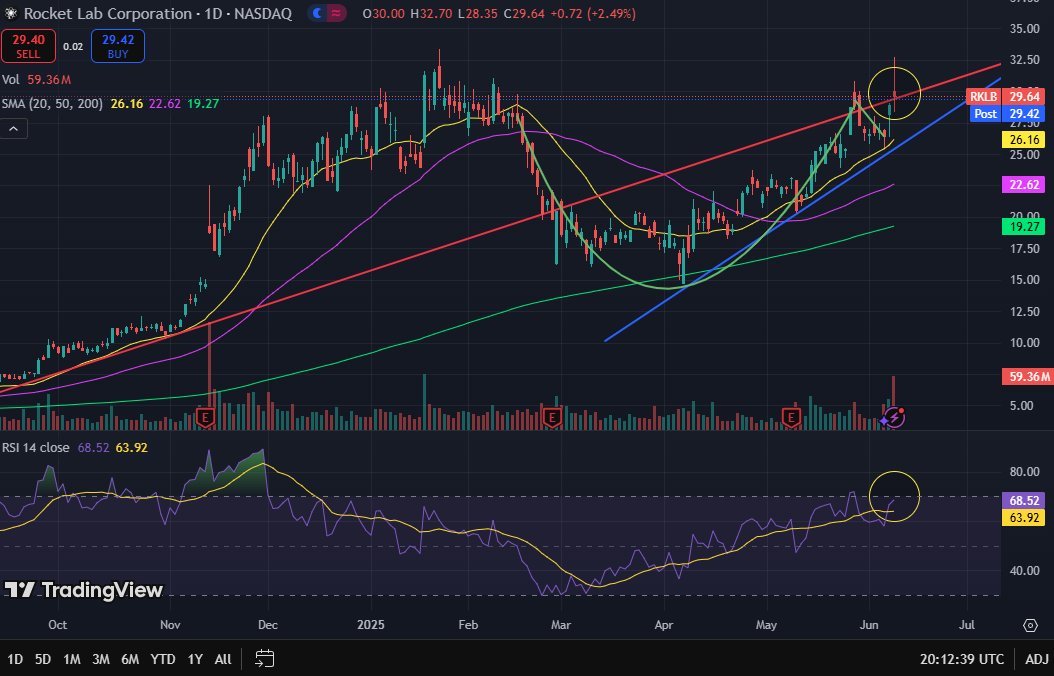Click the purple lightning event icon on chart
The height and width of the screenshot is (676, 1054).
pyautogui.click(x=895, y=418)
